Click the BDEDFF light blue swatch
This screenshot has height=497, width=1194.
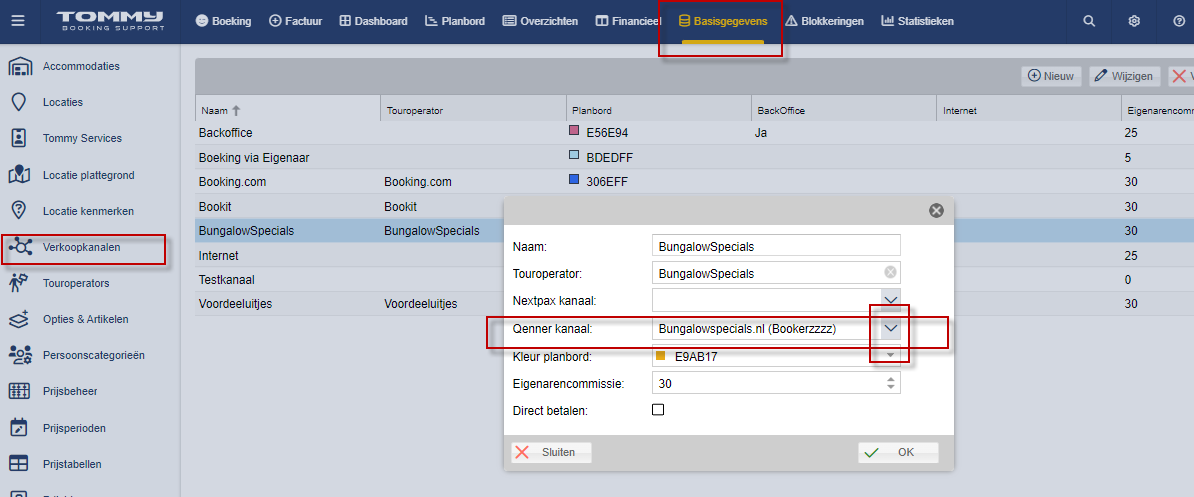[575, 156]
